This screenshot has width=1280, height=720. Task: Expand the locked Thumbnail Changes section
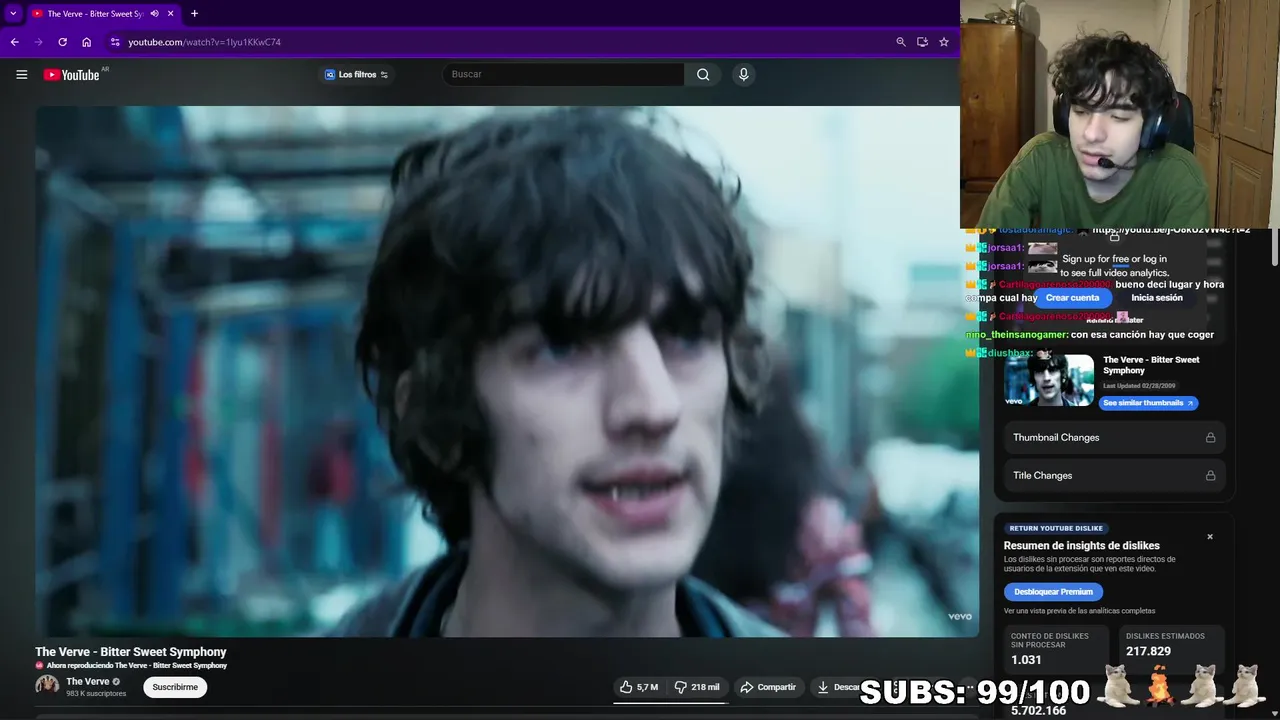pos(1115,437)
